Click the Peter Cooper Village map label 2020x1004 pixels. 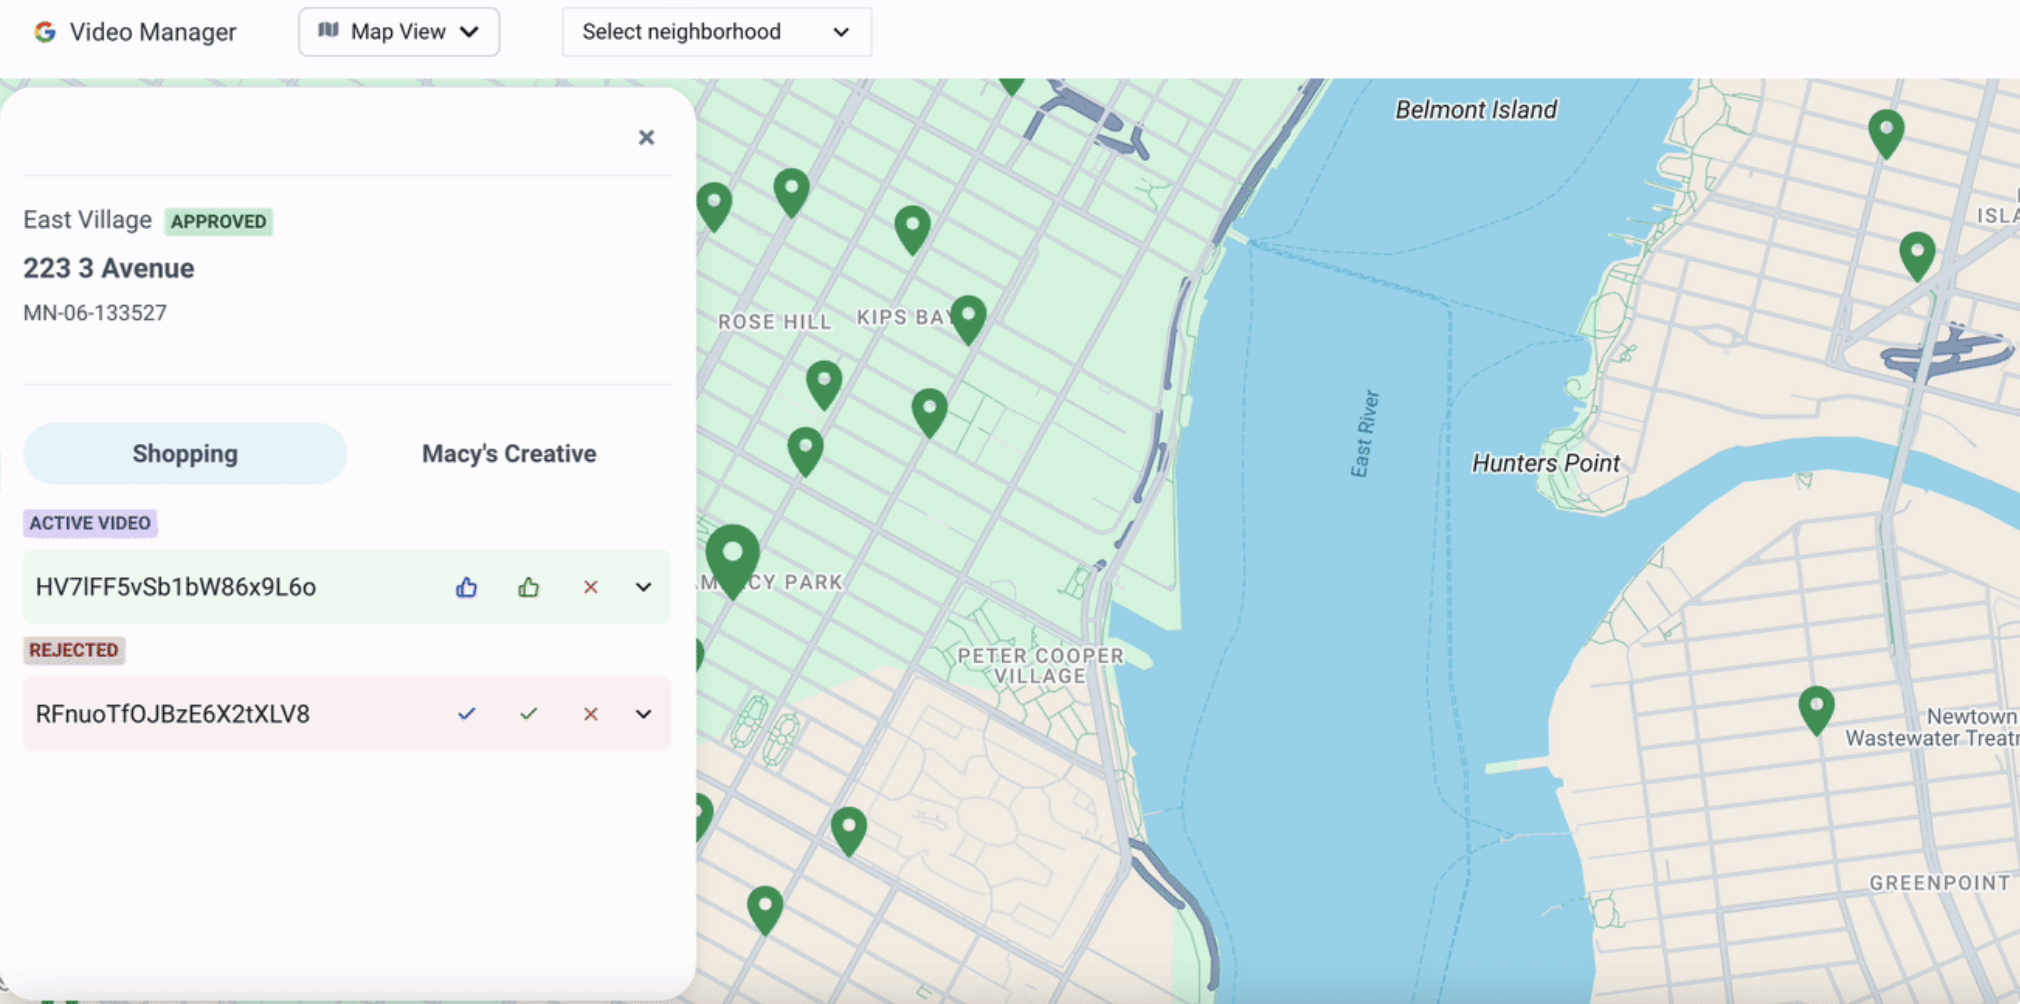pyautogui.click(x=1041, y=666)
